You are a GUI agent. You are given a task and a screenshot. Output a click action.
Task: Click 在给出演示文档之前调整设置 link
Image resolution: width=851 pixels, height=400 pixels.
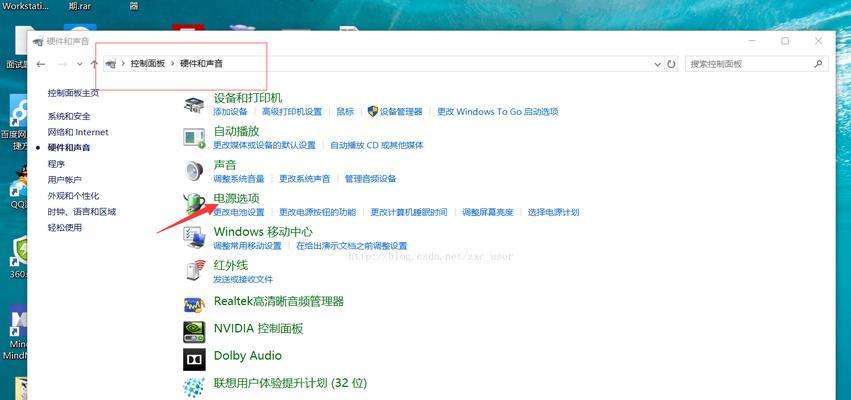352,246
